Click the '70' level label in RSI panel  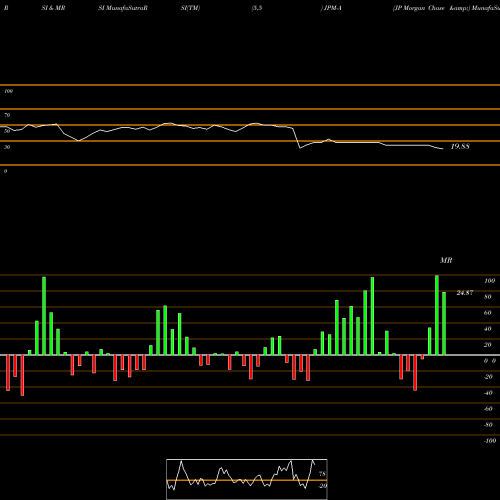pos(7,115)
